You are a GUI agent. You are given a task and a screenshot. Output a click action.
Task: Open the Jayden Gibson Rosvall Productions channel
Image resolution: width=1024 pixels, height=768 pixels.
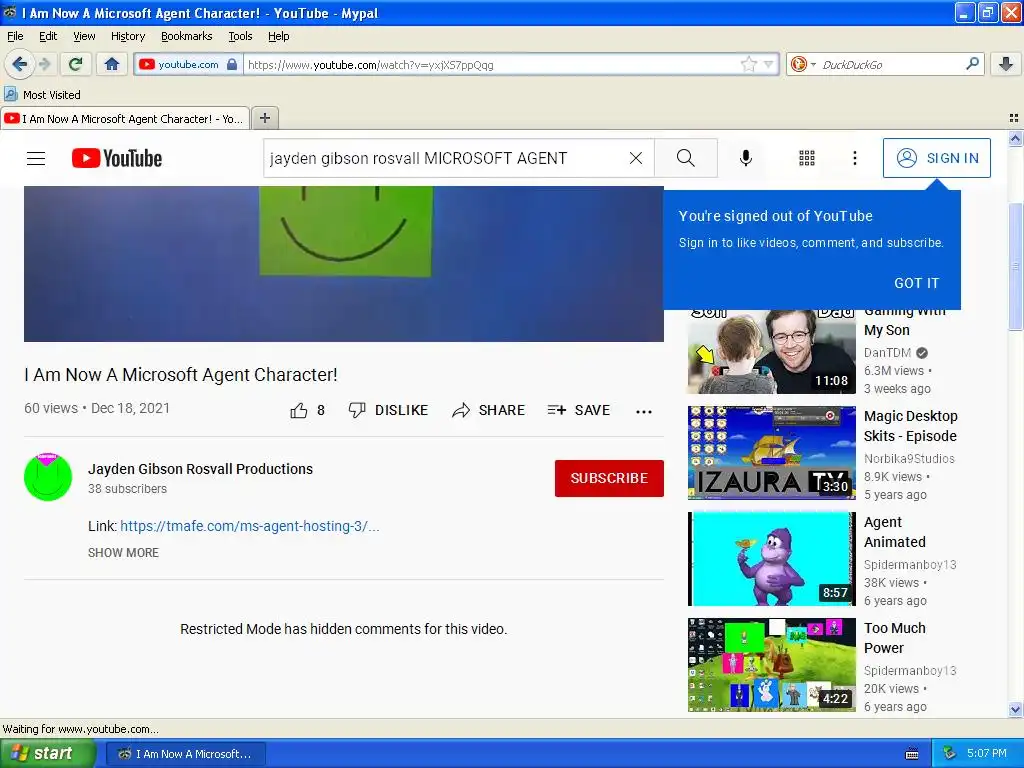click(200, 469)
